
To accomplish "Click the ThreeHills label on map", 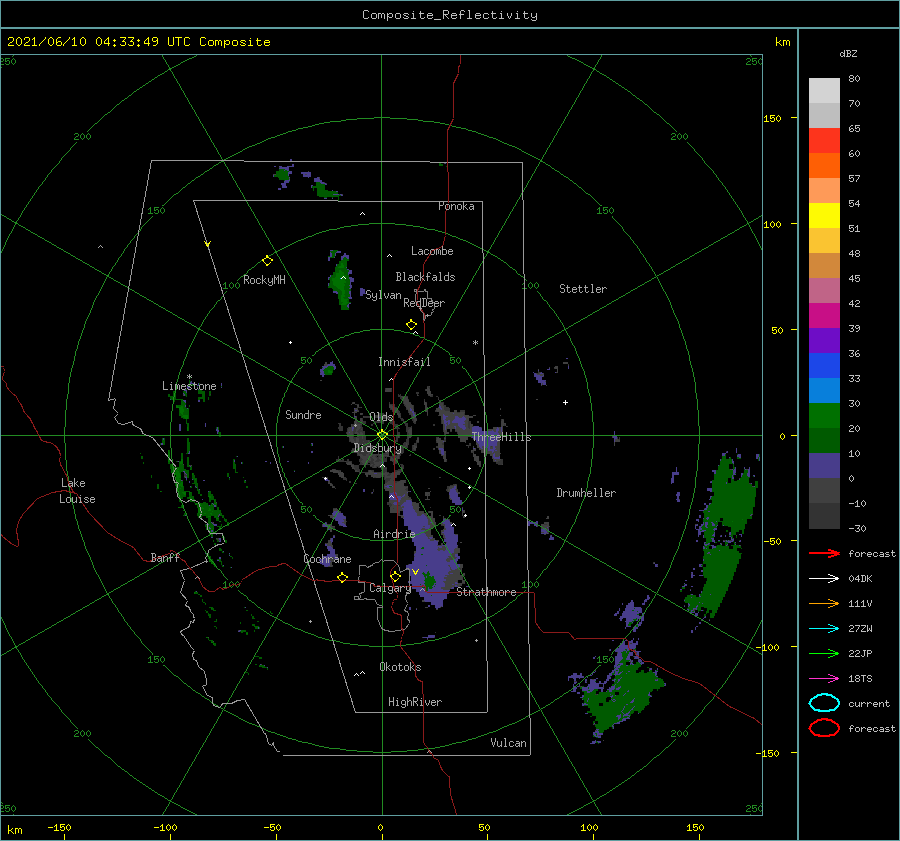I will (502, 437).
